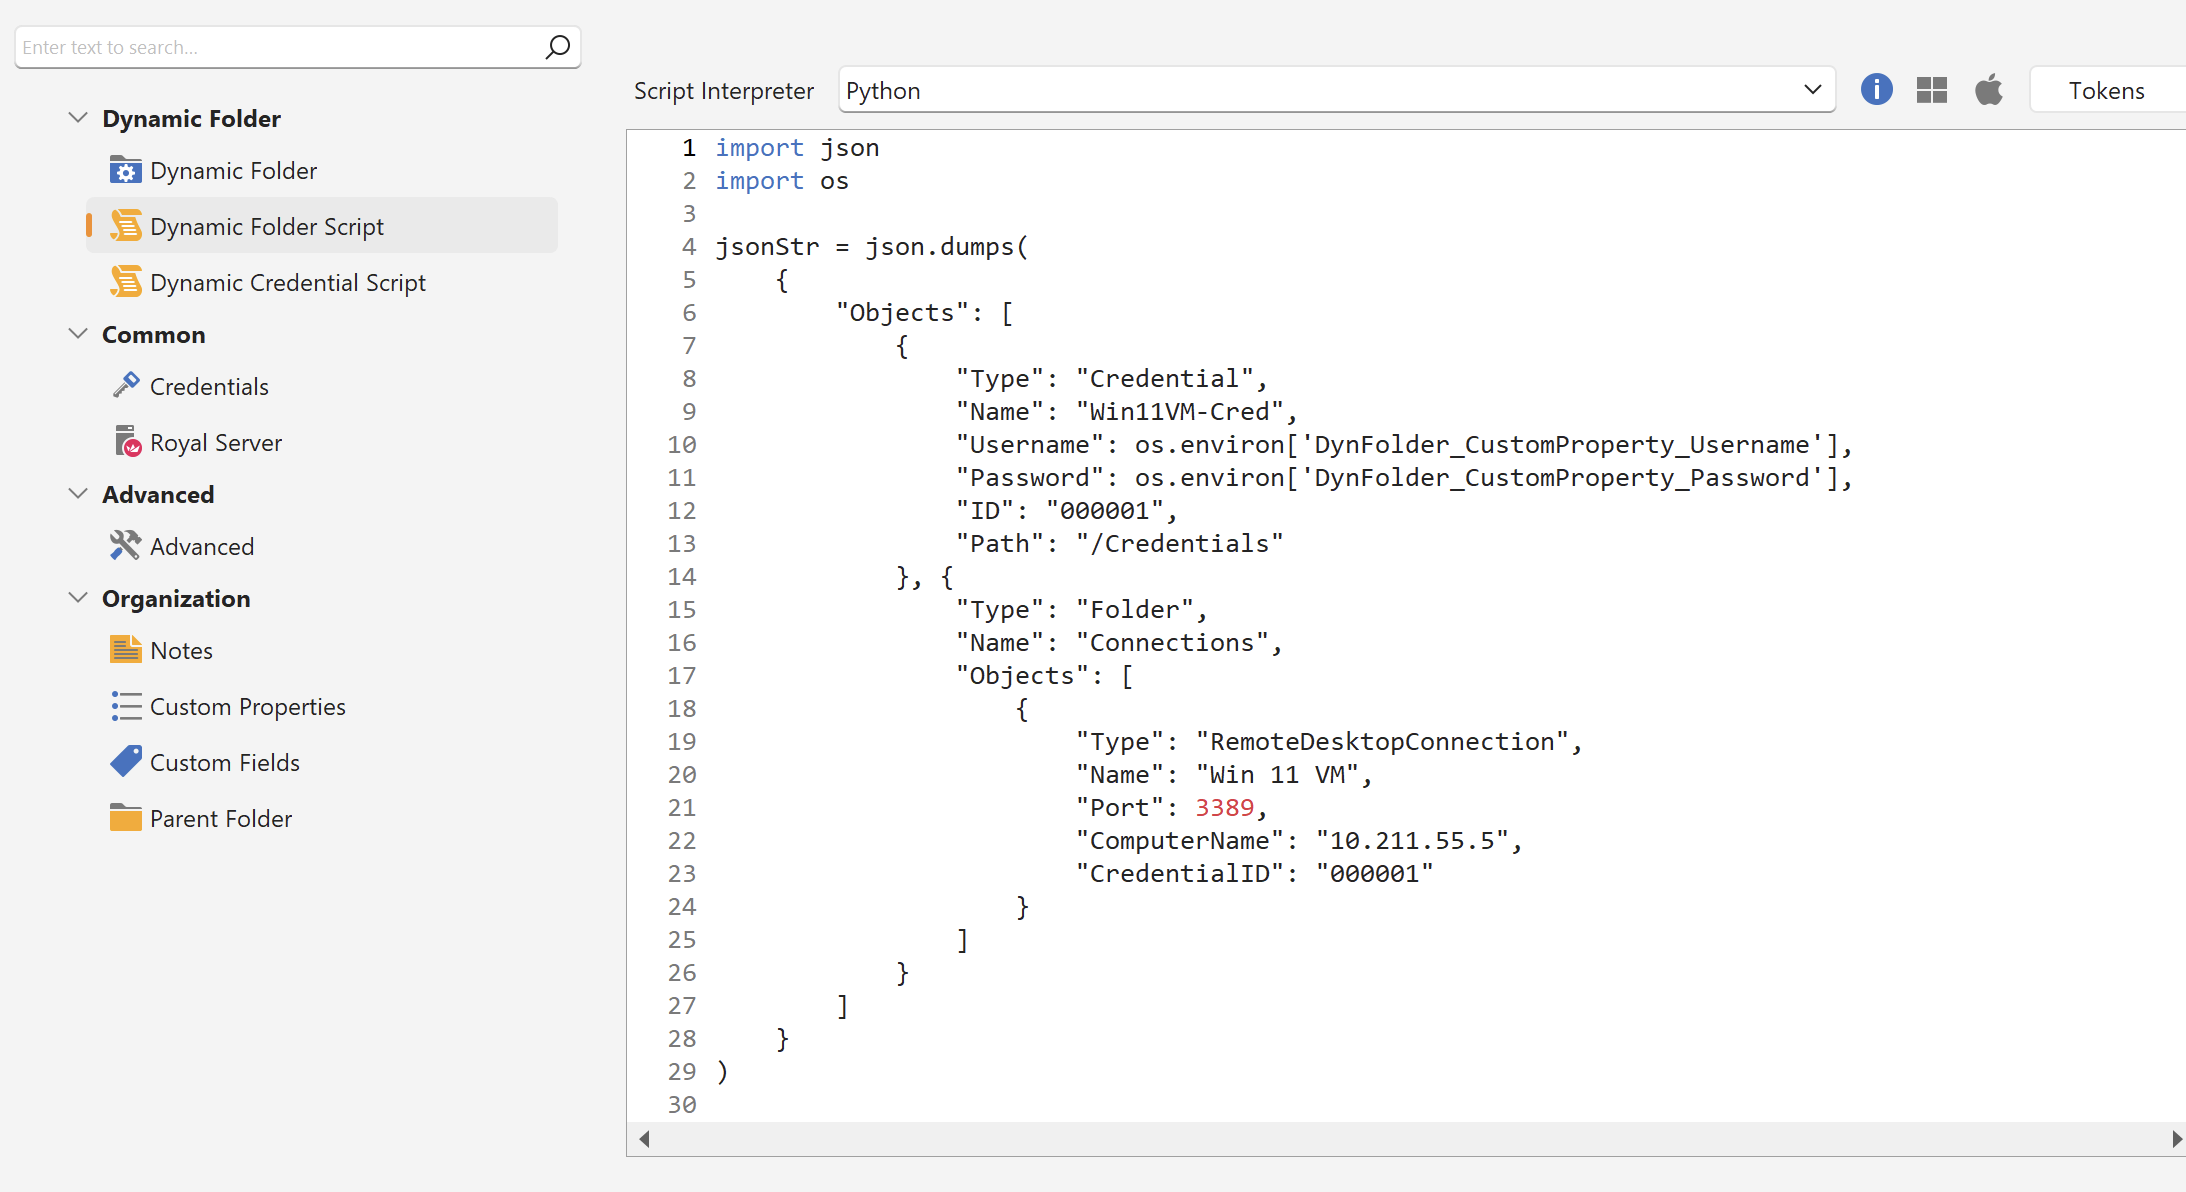Collapse the Common section
The image size is (2186, 1192).
tap(78, 333)
